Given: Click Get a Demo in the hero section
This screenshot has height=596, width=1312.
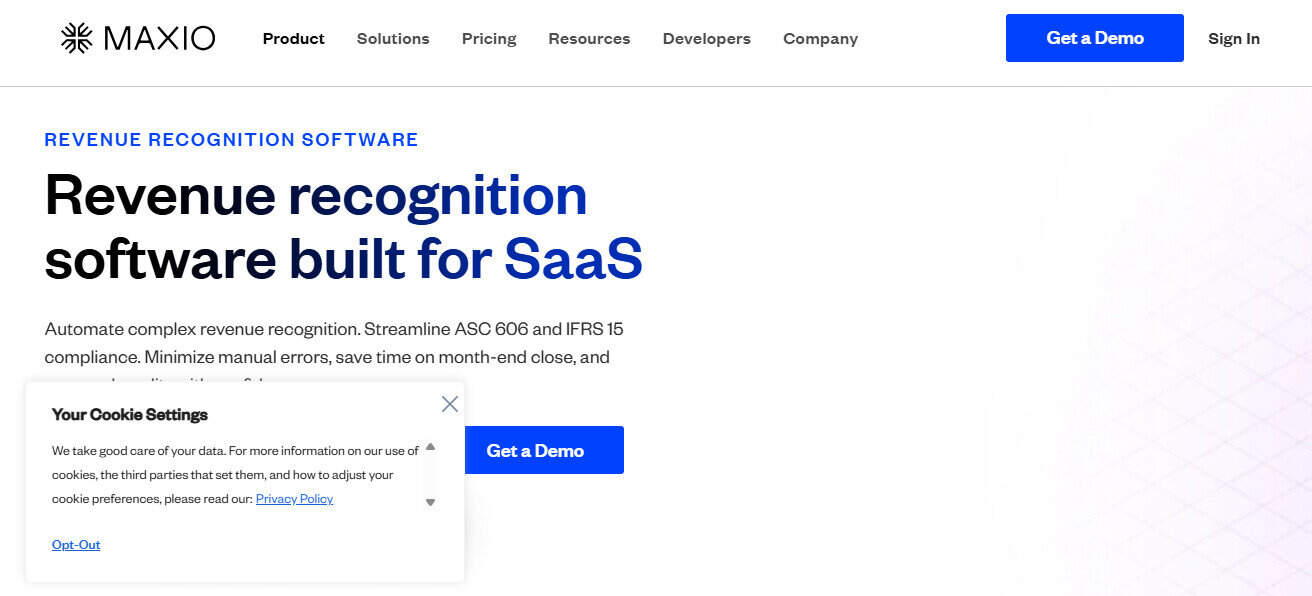Looking at the screenshot, I should point(544,450).
